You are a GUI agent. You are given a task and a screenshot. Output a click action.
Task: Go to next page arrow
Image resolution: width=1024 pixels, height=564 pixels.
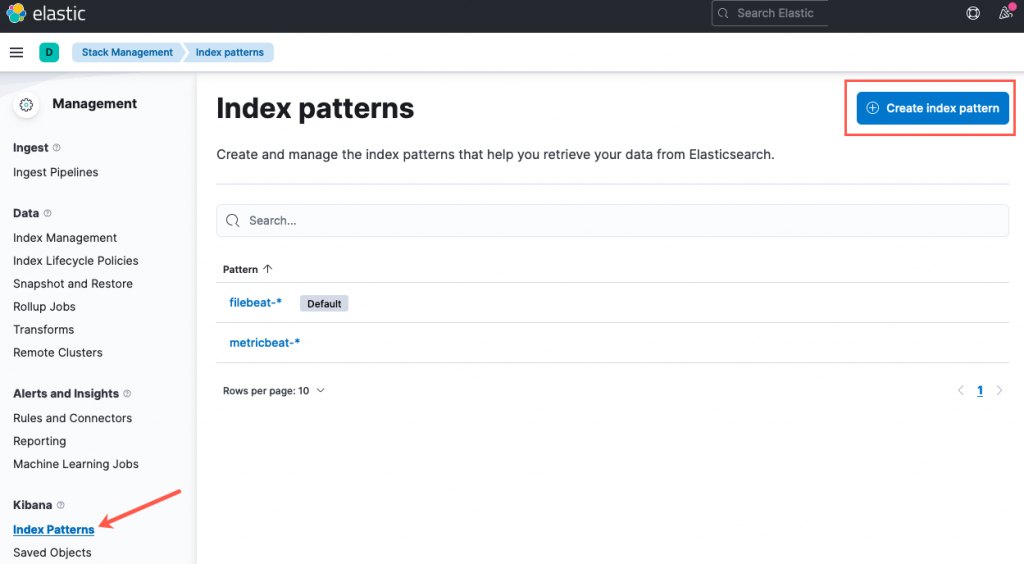click(x=999, y=390)
